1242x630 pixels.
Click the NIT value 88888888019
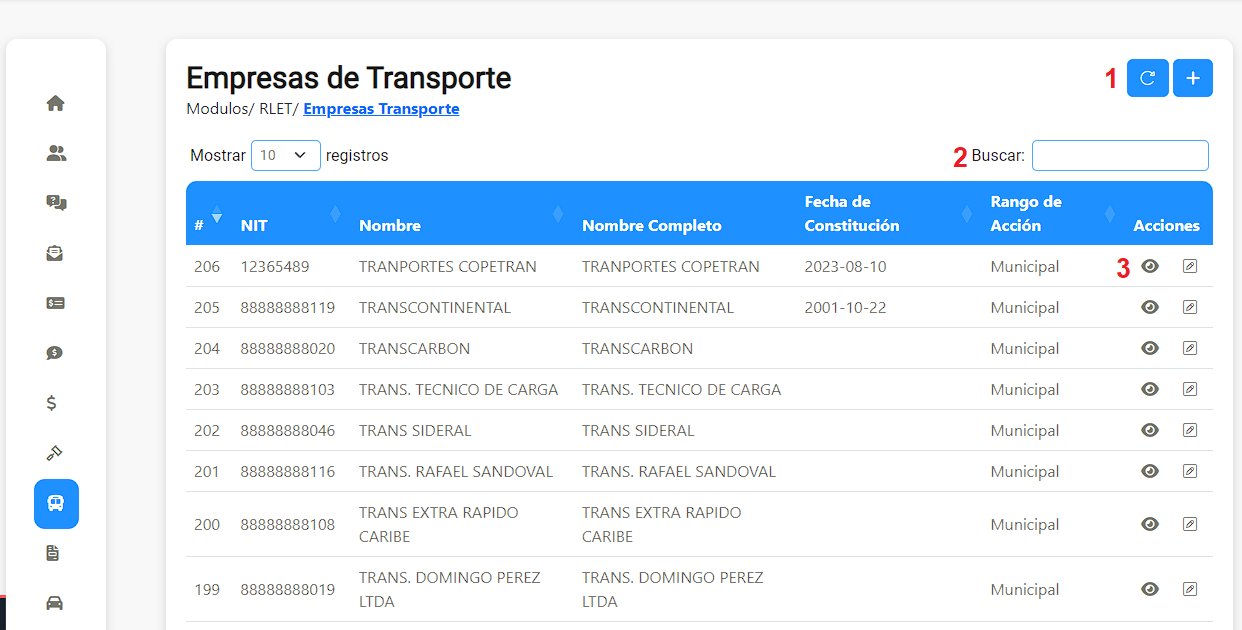[288, 590]
